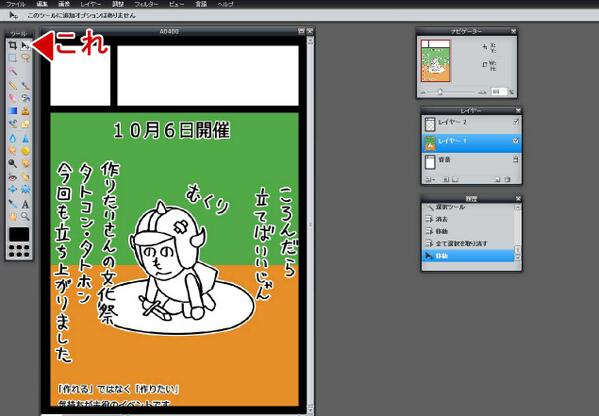
Task: Select the 全て選択を取り消す history entry
Action: click(x=461, y=243)
